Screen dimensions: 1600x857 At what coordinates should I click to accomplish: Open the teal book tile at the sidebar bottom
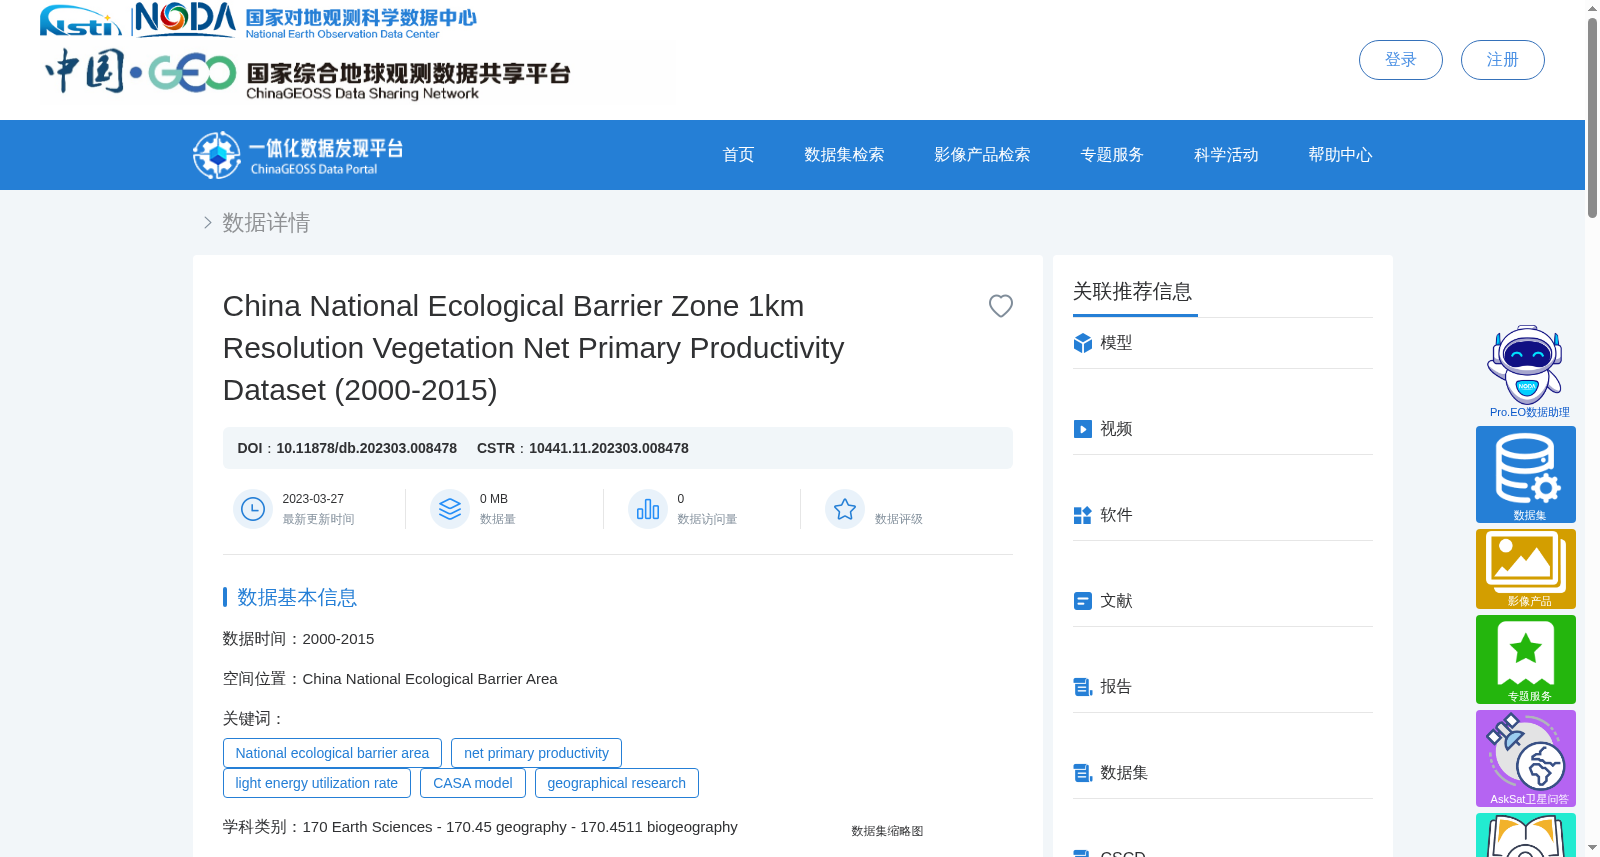point(1526,835)
